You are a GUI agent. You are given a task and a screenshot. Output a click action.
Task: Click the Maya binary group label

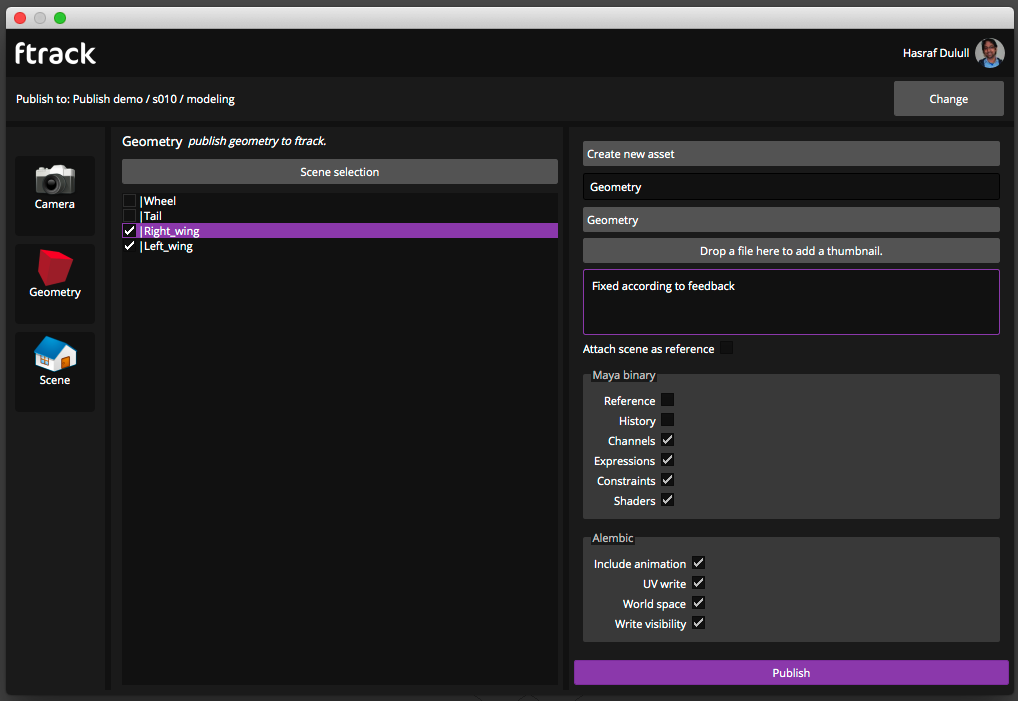point(624,375)
